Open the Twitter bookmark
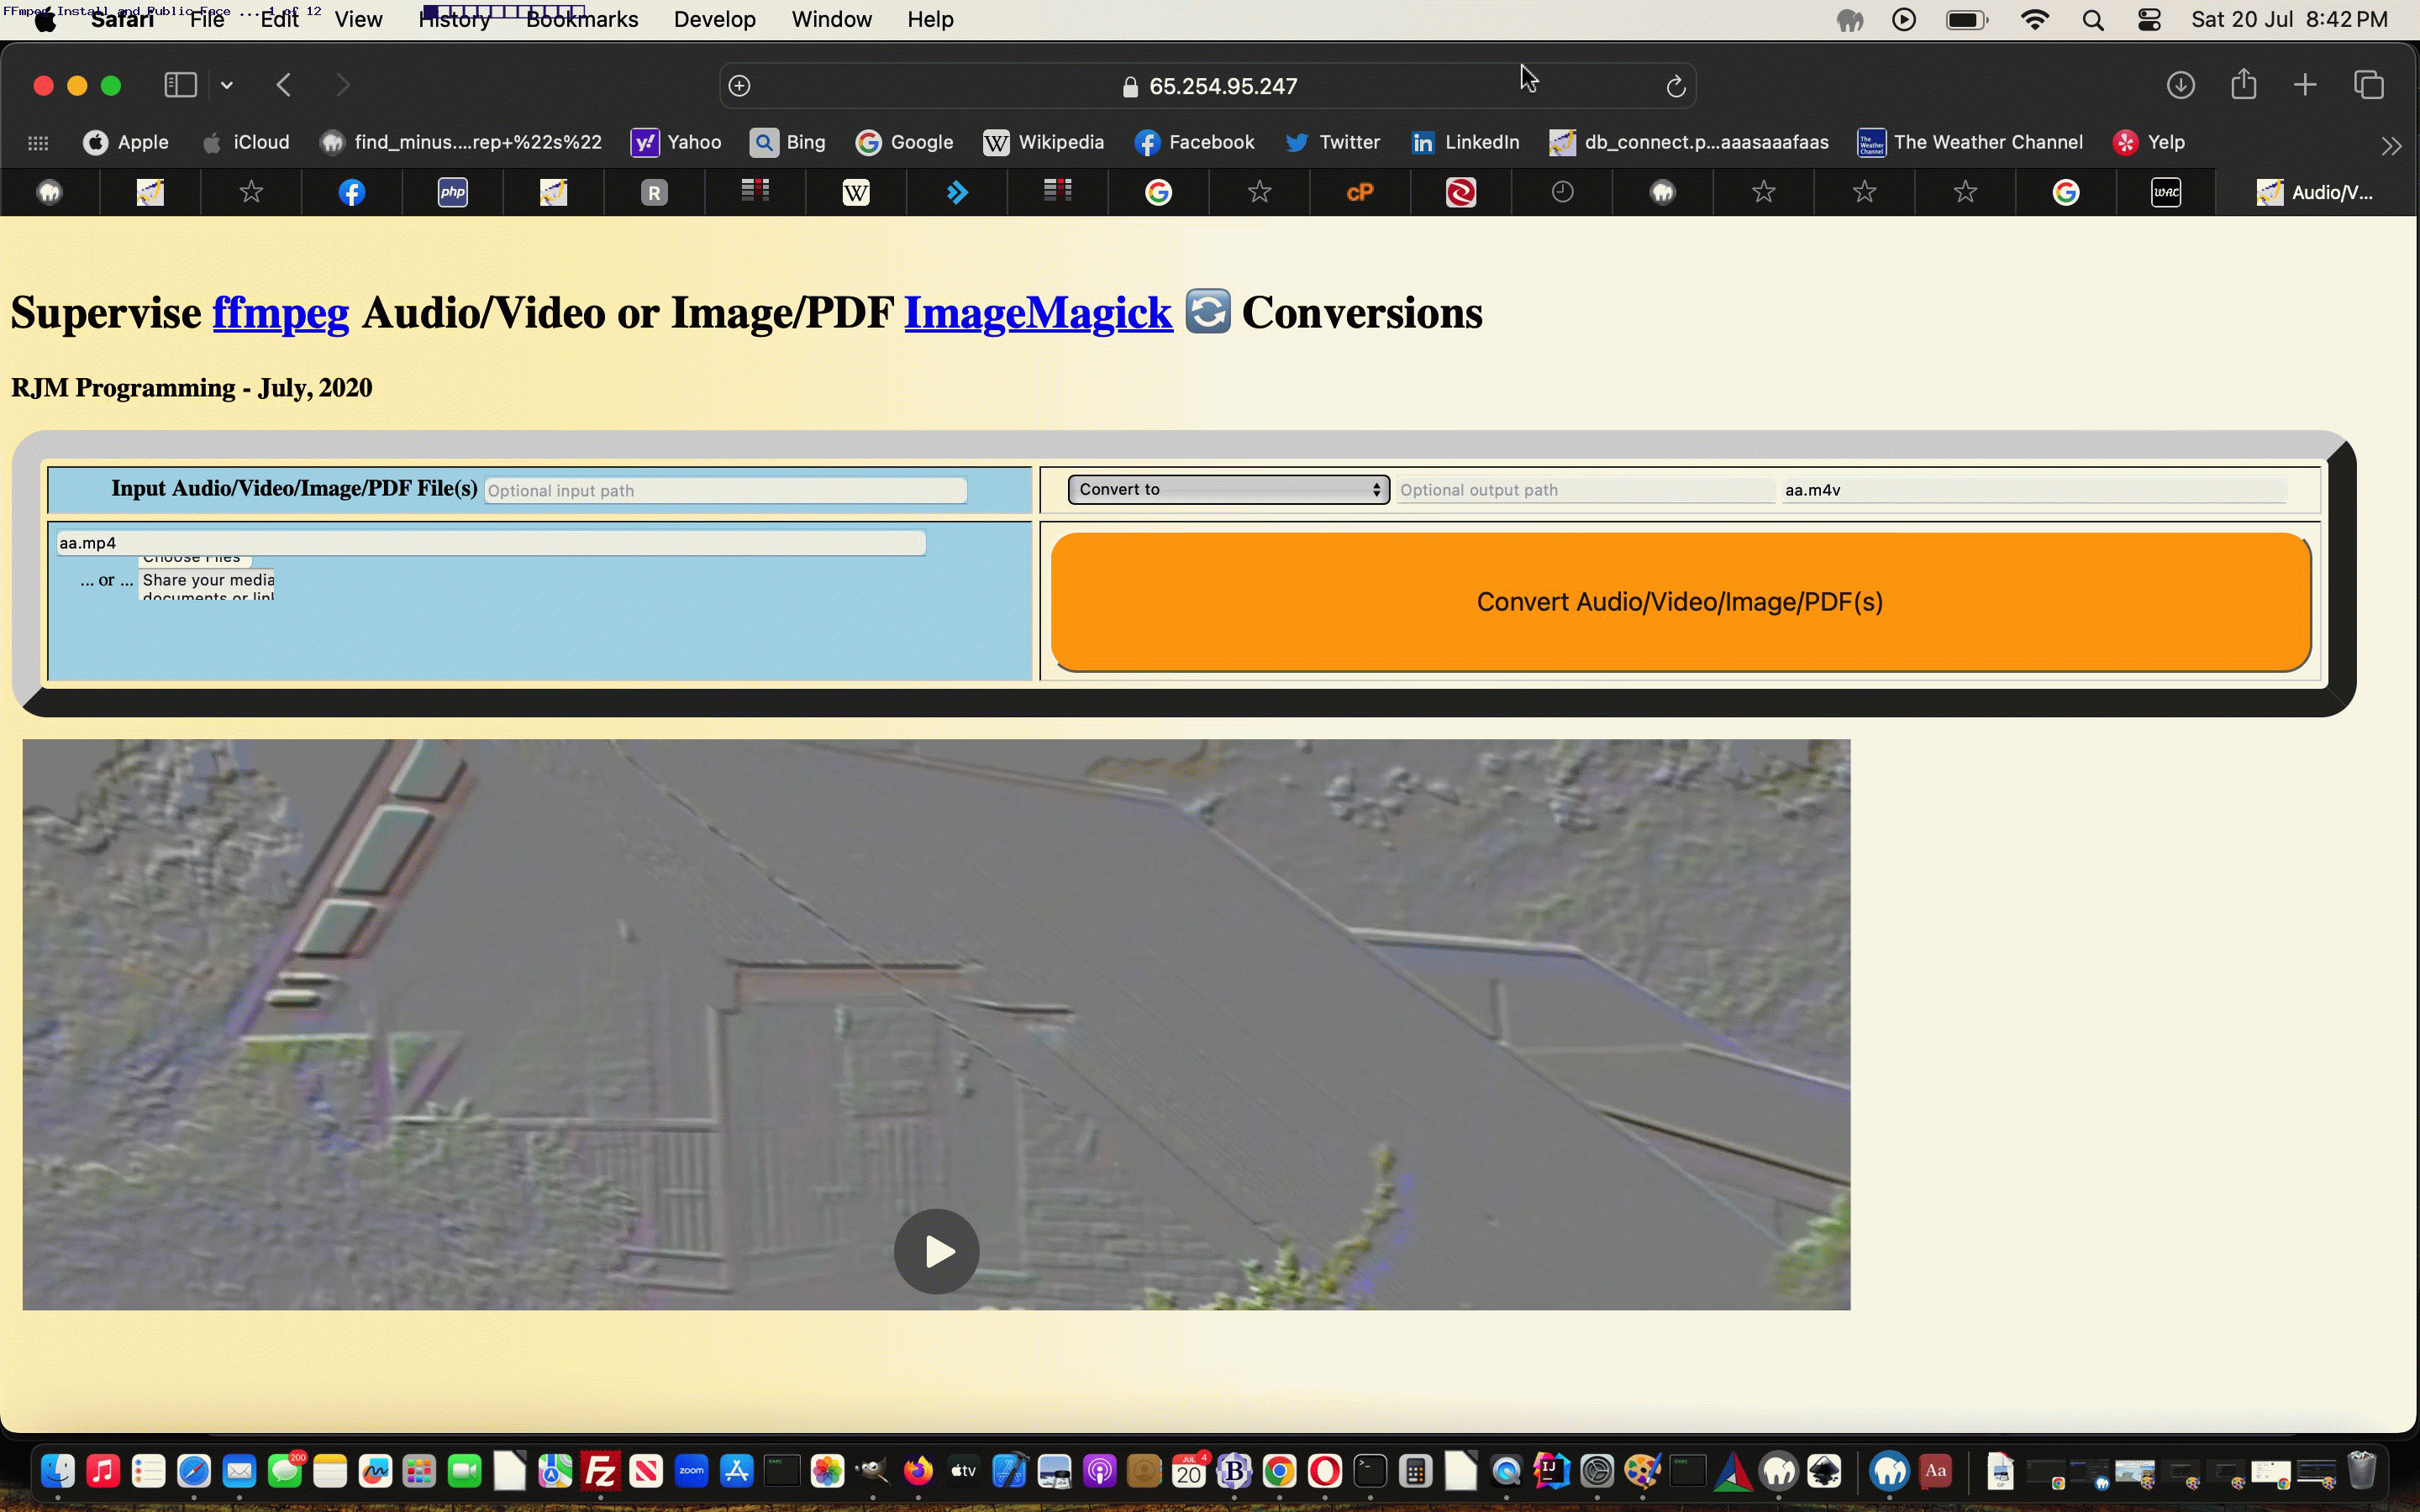This screenshot has height=1512, width=2420. [x=1333, y=142]
